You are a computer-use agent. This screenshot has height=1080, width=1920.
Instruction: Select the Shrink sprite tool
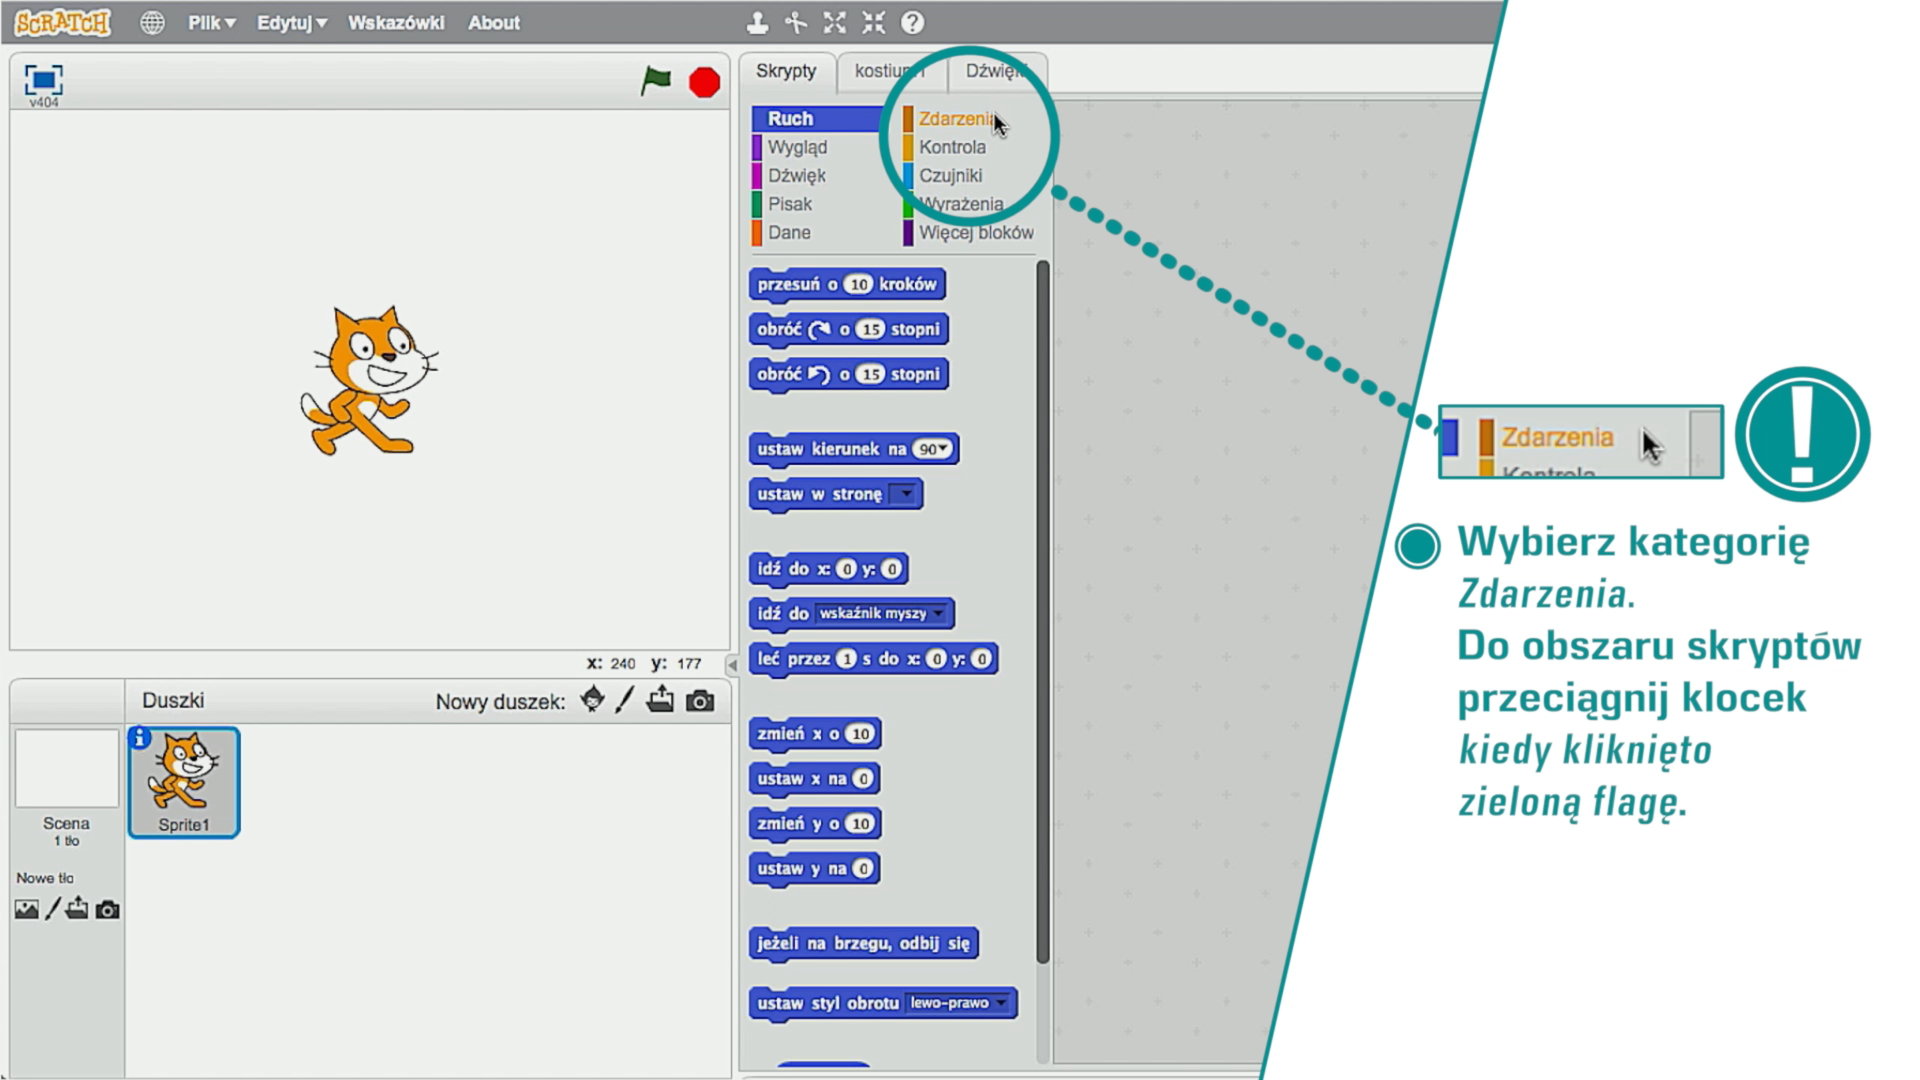[873, 22]
